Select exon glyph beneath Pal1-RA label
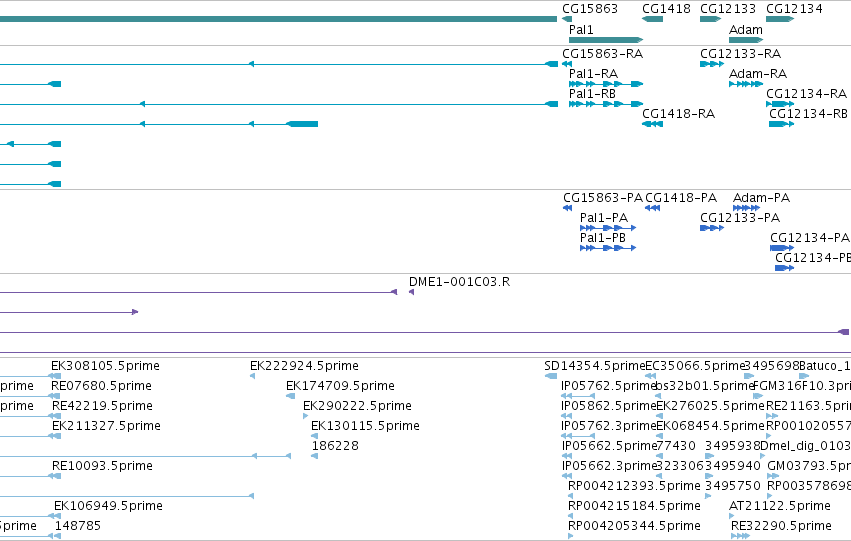Viewport: 851px width, 541px height. (x=606, y=84)
